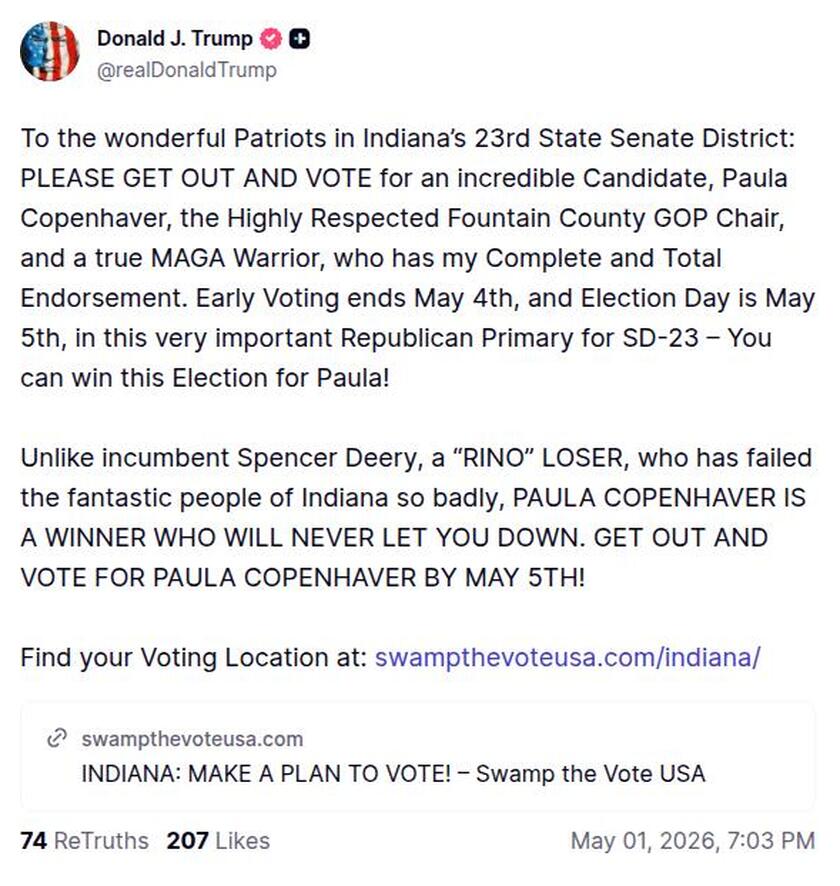Open the Donald J. Trump display name
This screenshot has height=886, width=840.
click(x=175, y=38)
